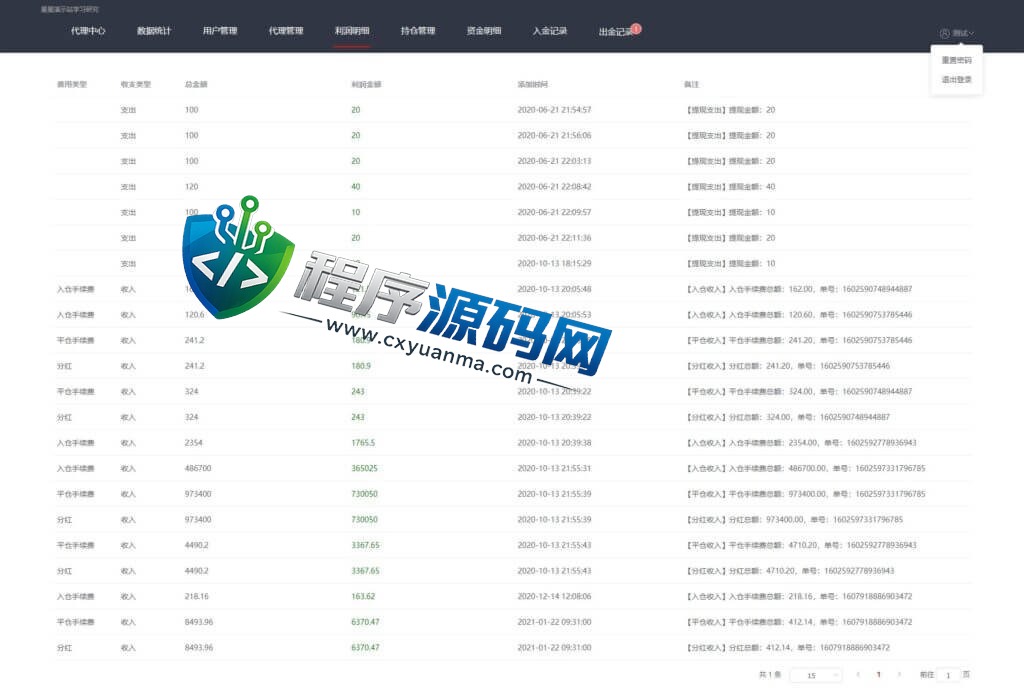This screenshot has width=1024, height=700.
Task: Click 支出 label in 21:54:57 row
Action: point(128,110)
